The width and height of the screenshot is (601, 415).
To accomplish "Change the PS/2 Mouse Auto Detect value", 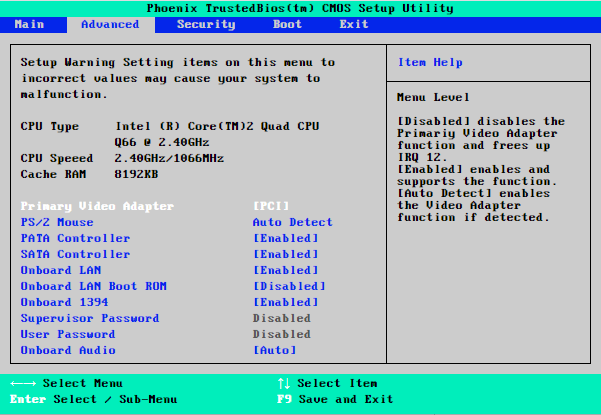I will point(292,222).
